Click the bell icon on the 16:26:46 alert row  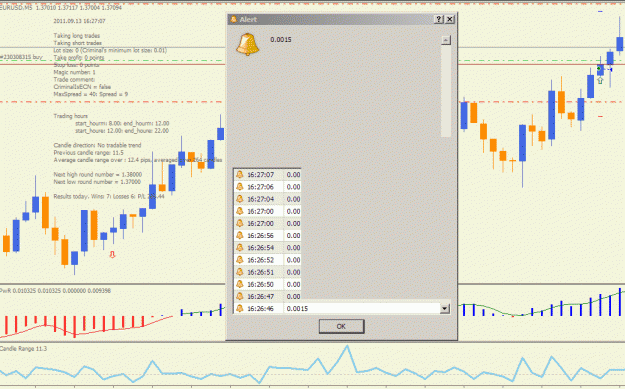coord(240,308)
